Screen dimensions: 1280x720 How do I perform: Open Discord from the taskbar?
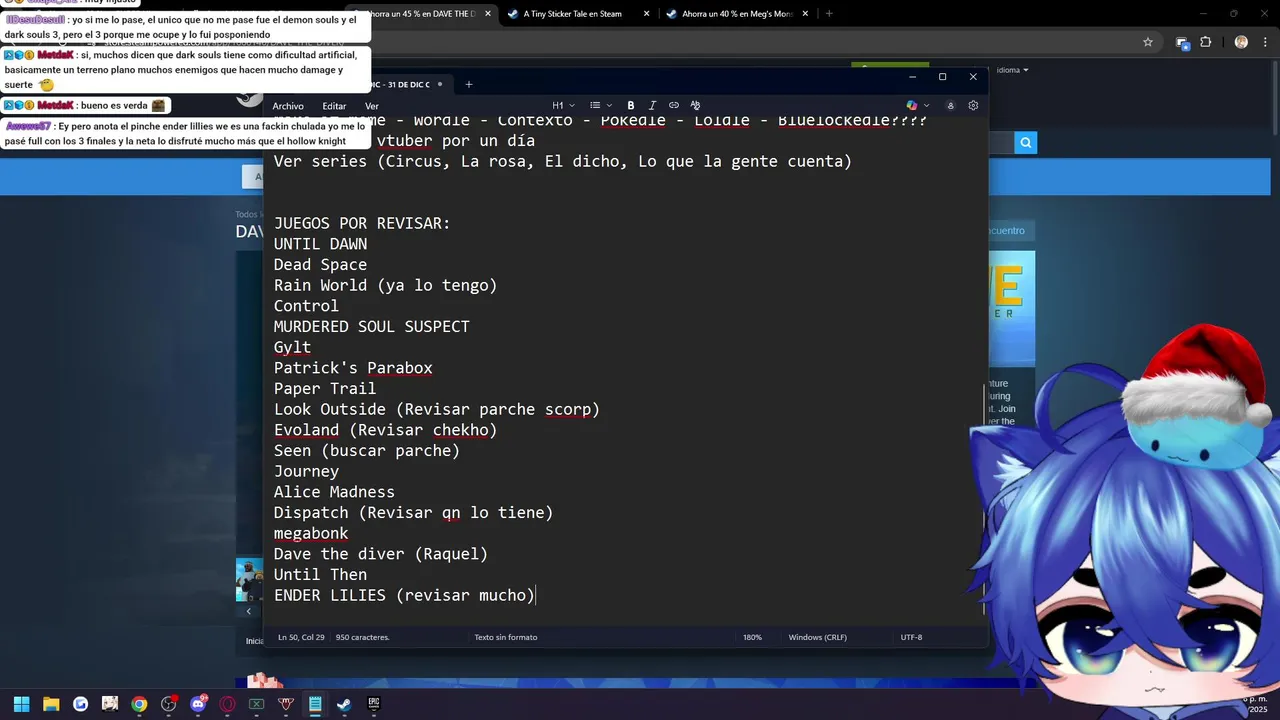(x=198, y=704)
